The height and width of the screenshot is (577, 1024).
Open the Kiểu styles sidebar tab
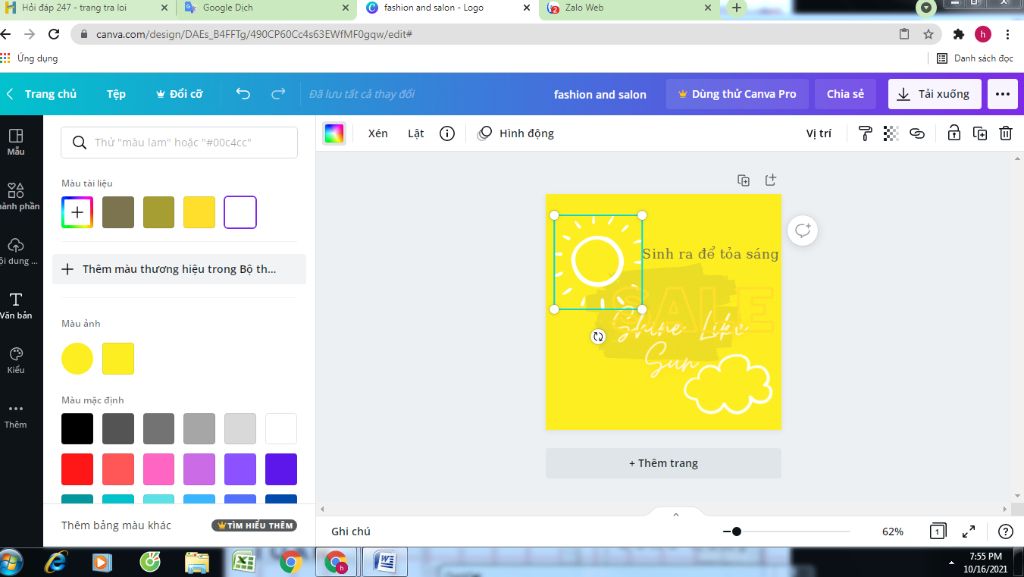[x=16, y=360]
